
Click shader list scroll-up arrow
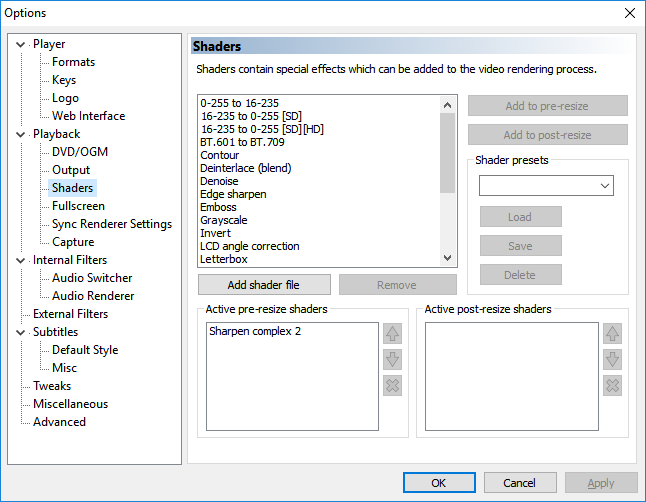[x=447, y=105]
